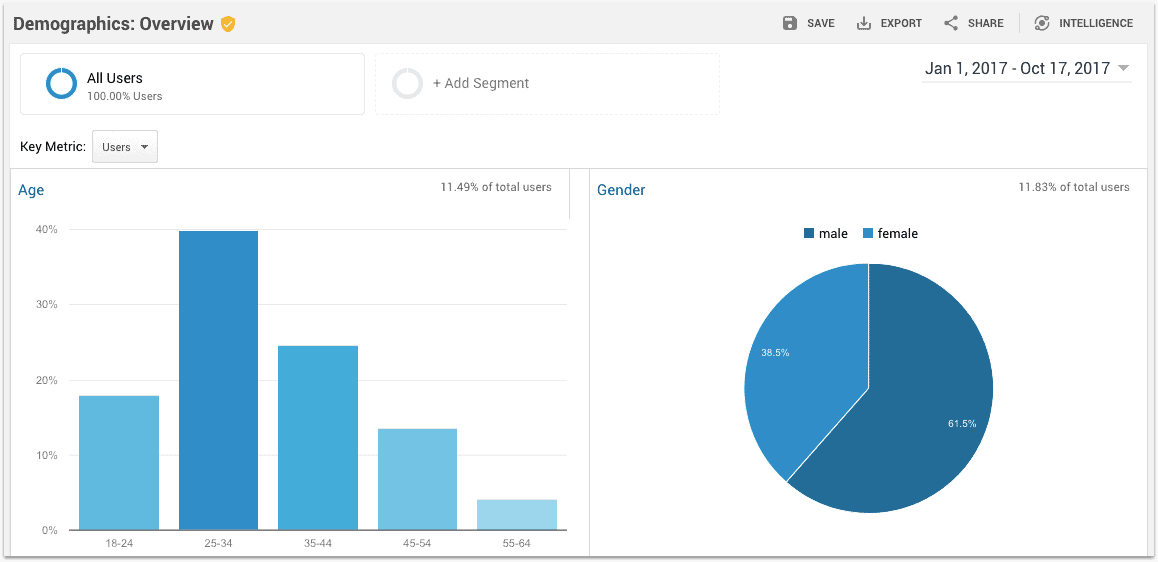Click the Save floppy disk icon
Viewport: 1158px width, 562px height.
point(790,23)
